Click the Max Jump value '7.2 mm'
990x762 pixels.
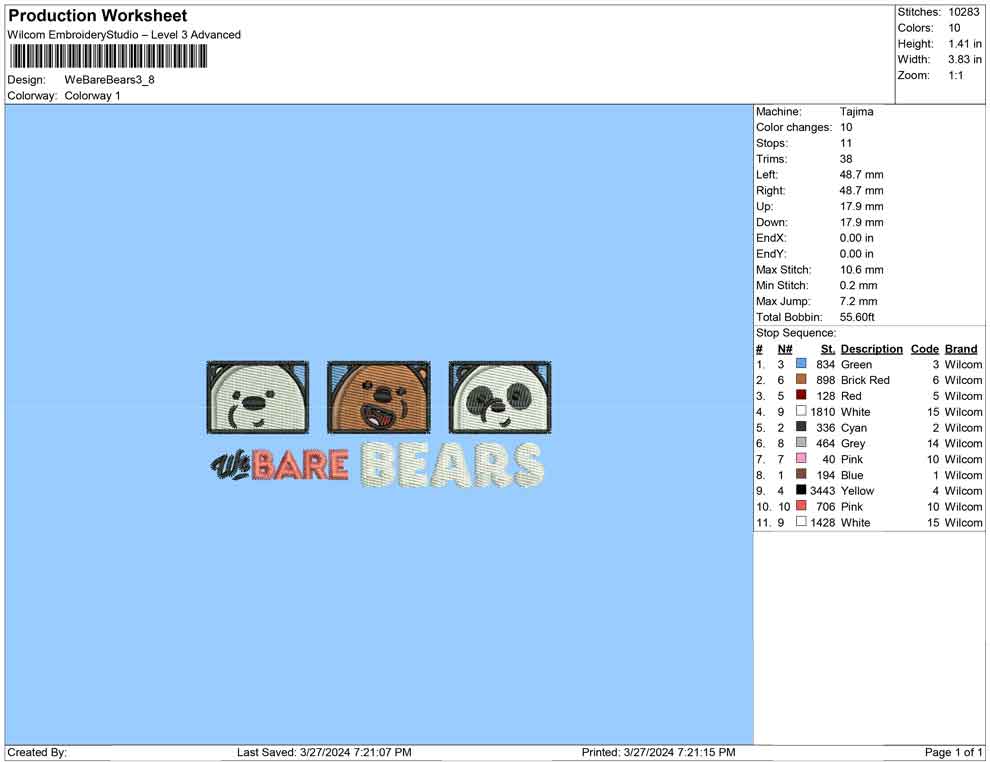858,301
